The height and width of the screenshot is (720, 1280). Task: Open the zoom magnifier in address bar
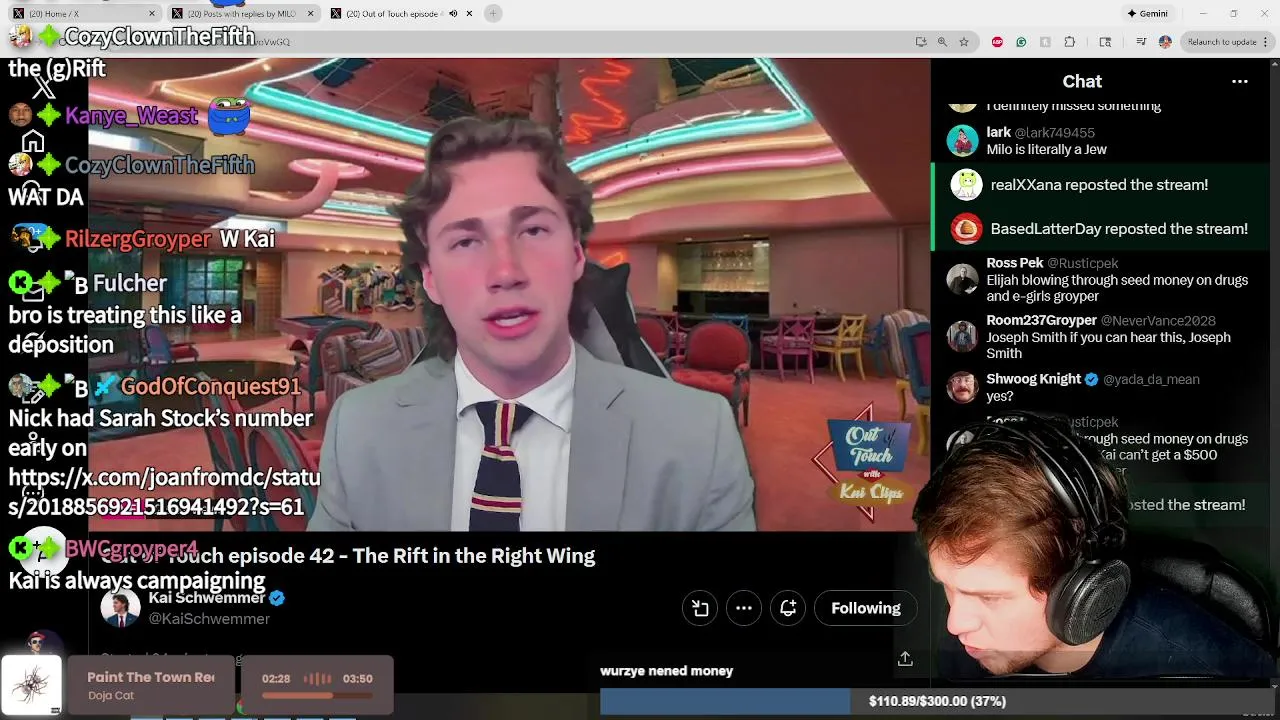[x=942, y=42]
